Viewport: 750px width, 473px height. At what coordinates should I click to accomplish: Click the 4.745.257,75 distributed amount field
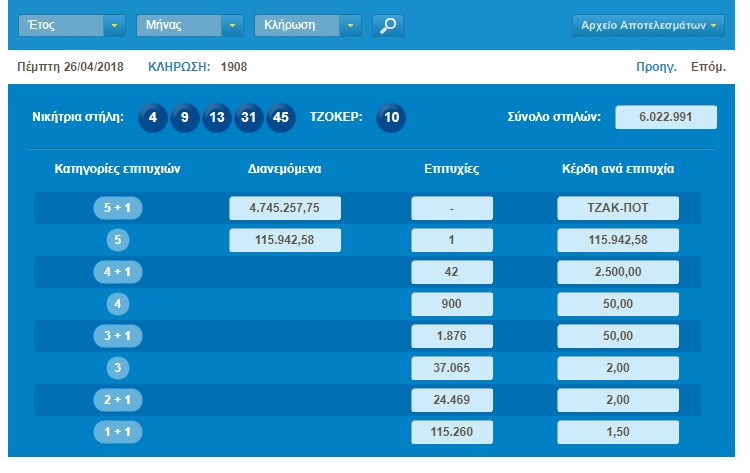point(285,208)
